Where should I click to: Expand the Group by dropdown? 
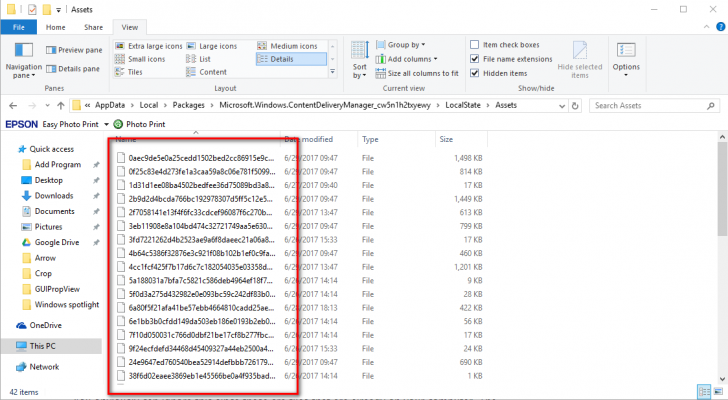401,45
